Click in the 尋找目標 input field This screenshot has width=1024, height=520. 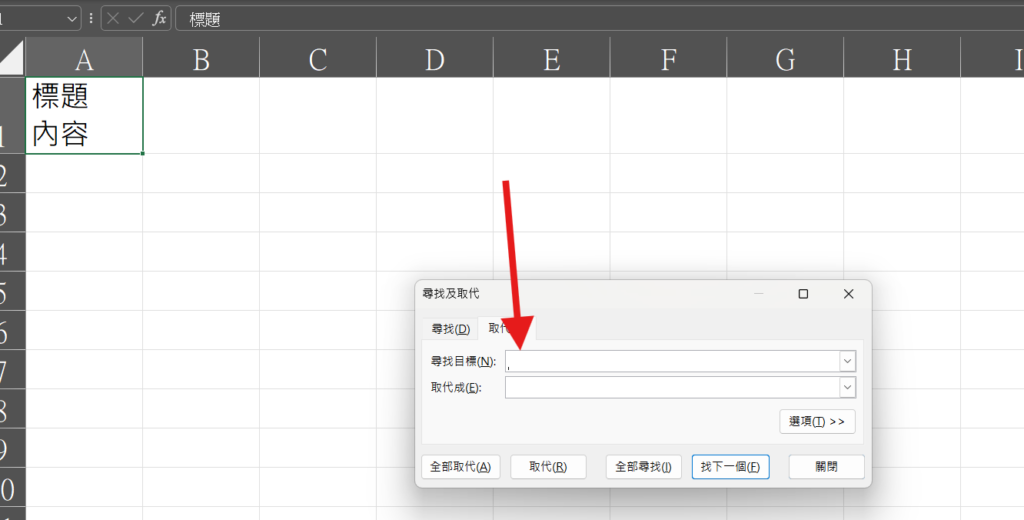(672, 361)
